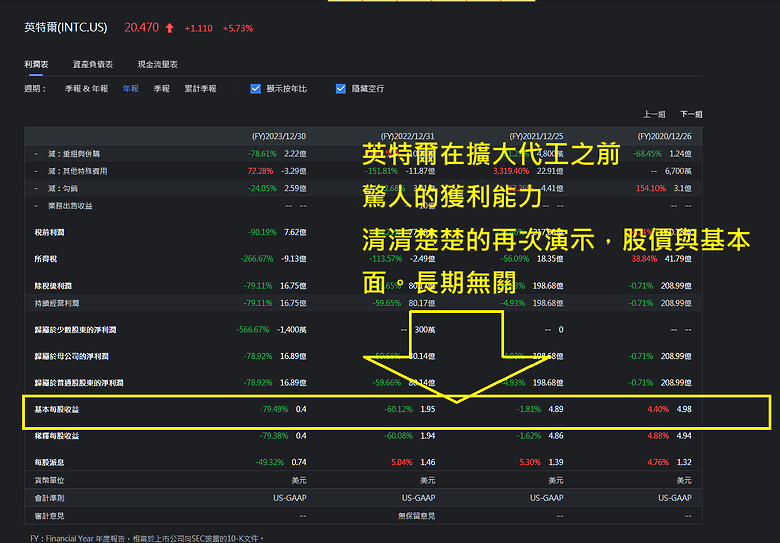Click the 72.28% year-over-year value
The height and width of the screenshot is (543, 780).
pos(260,171)
